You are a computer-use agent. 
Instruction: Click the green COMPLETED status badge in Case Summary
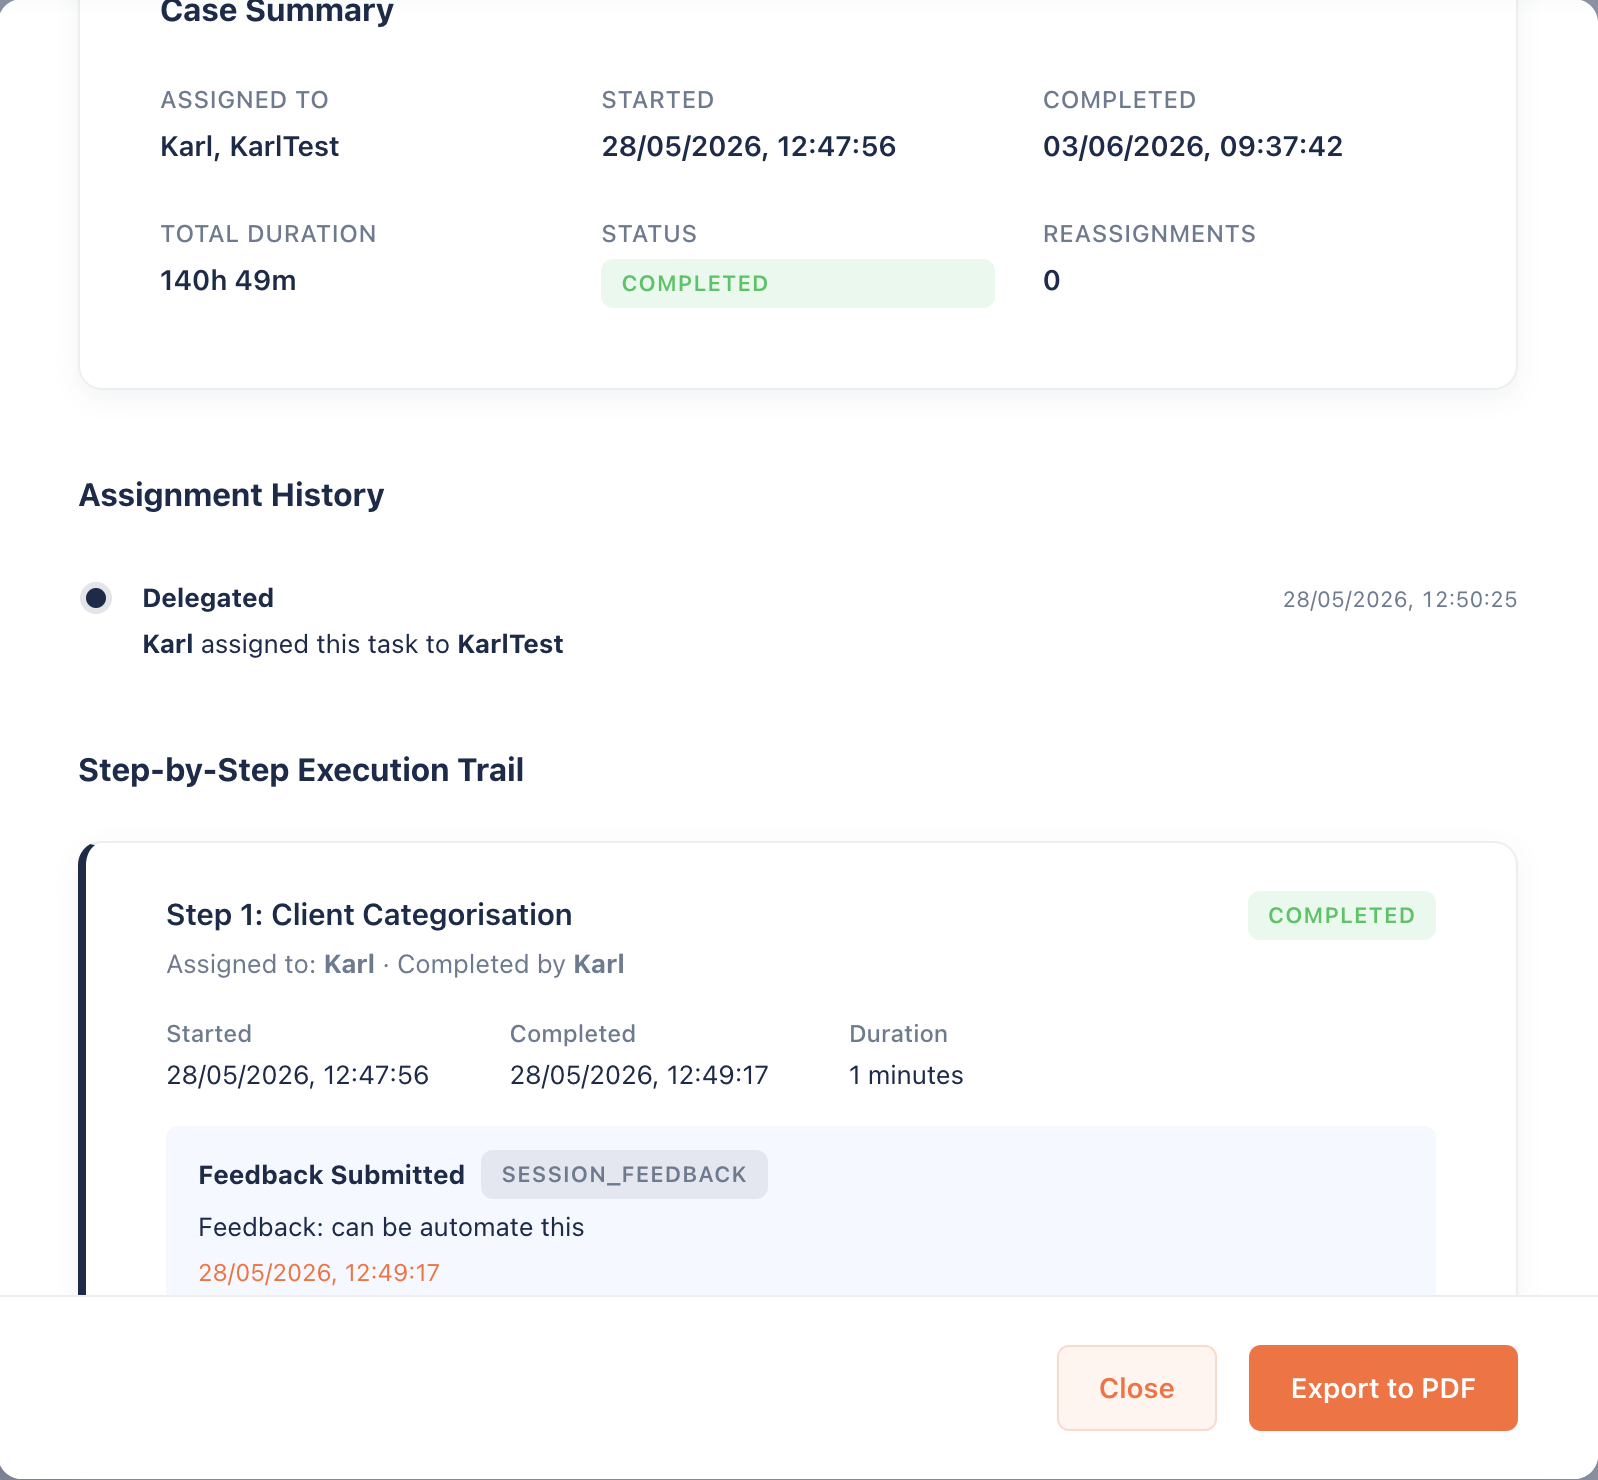click(798, 283)
